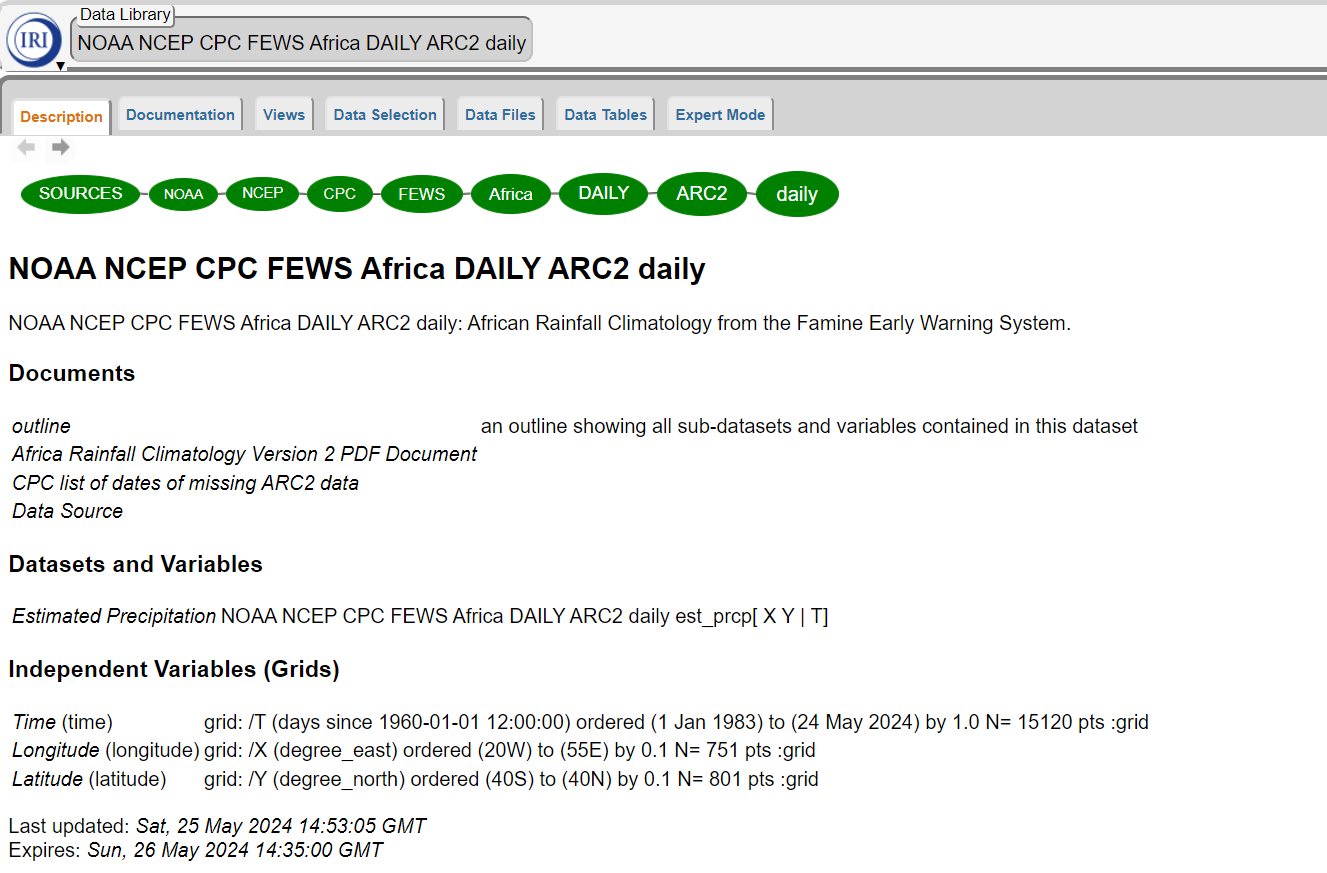The width and height of the screenshot is (1327, 873).
Task: Click the back arrow icon
Action: click(26, 148)
